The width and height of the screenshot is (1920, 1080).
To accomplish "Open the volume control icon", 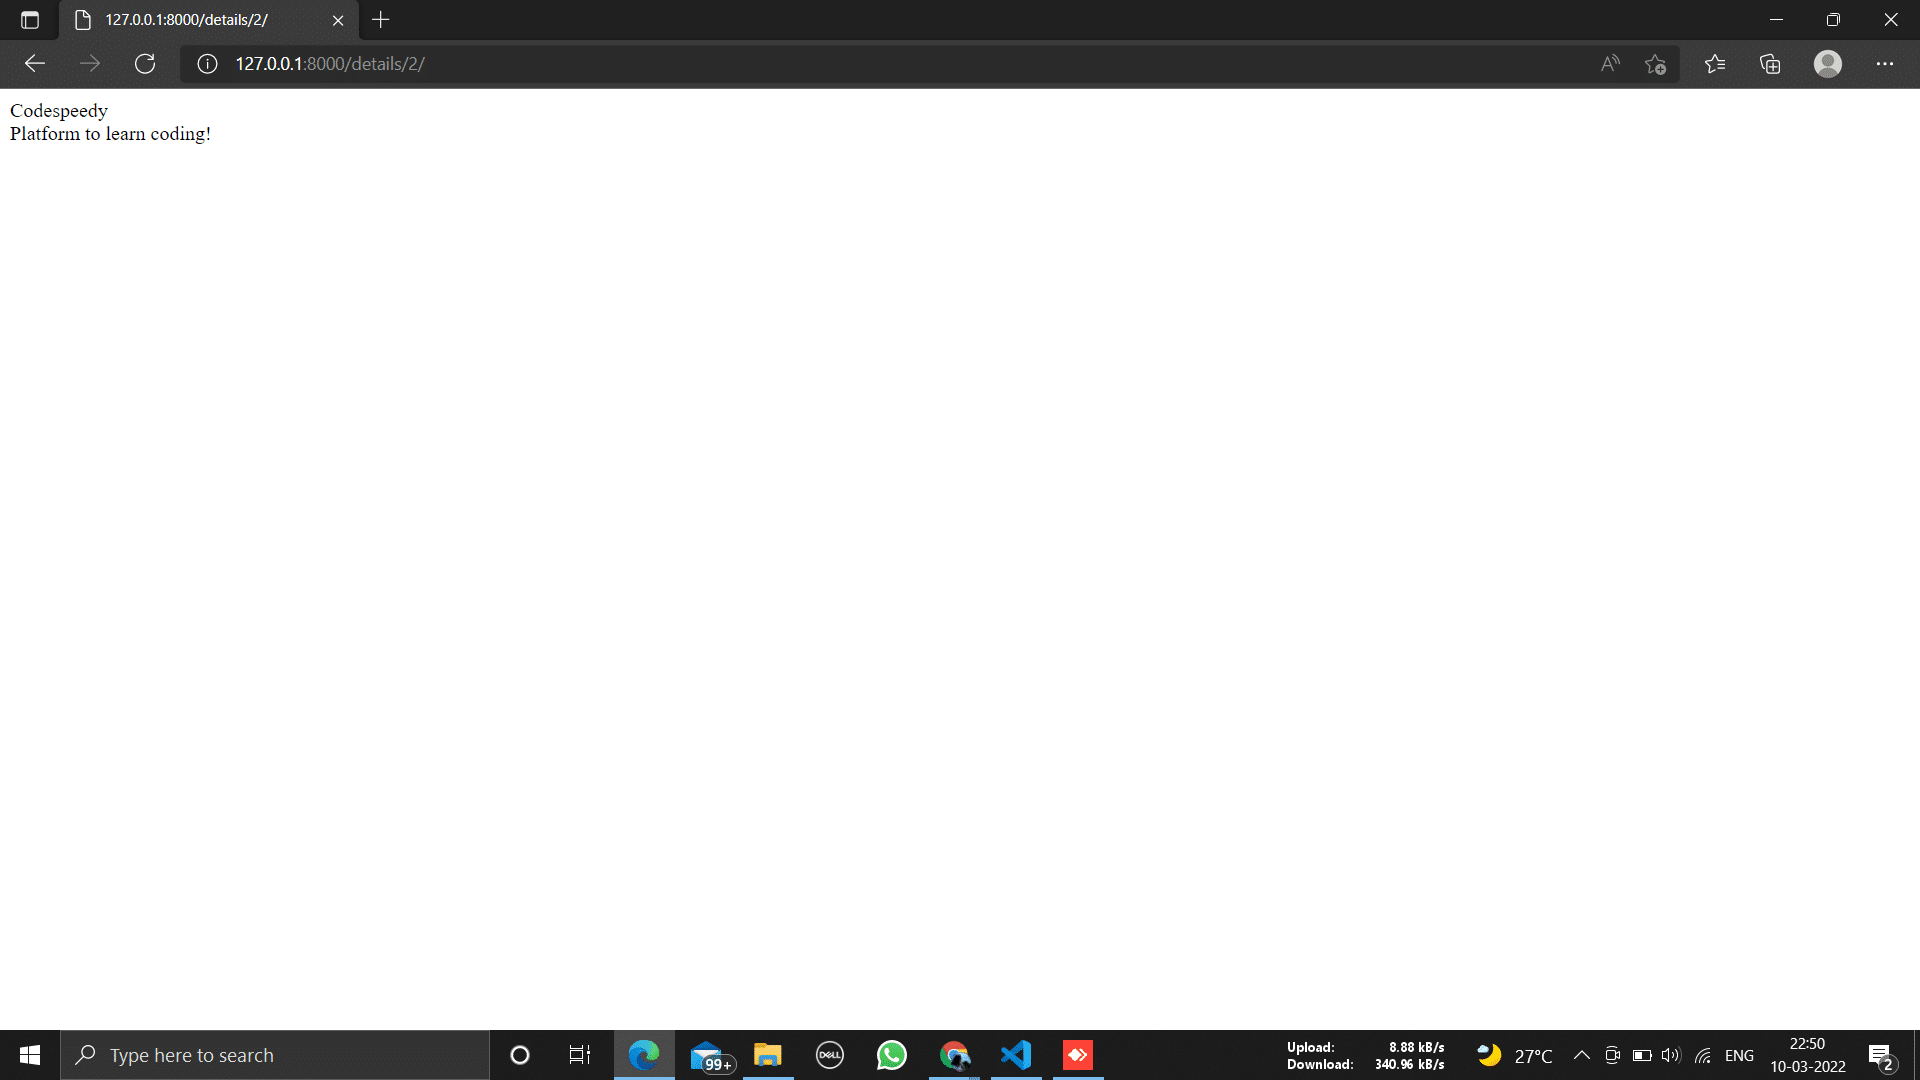I will 1671,1055.
